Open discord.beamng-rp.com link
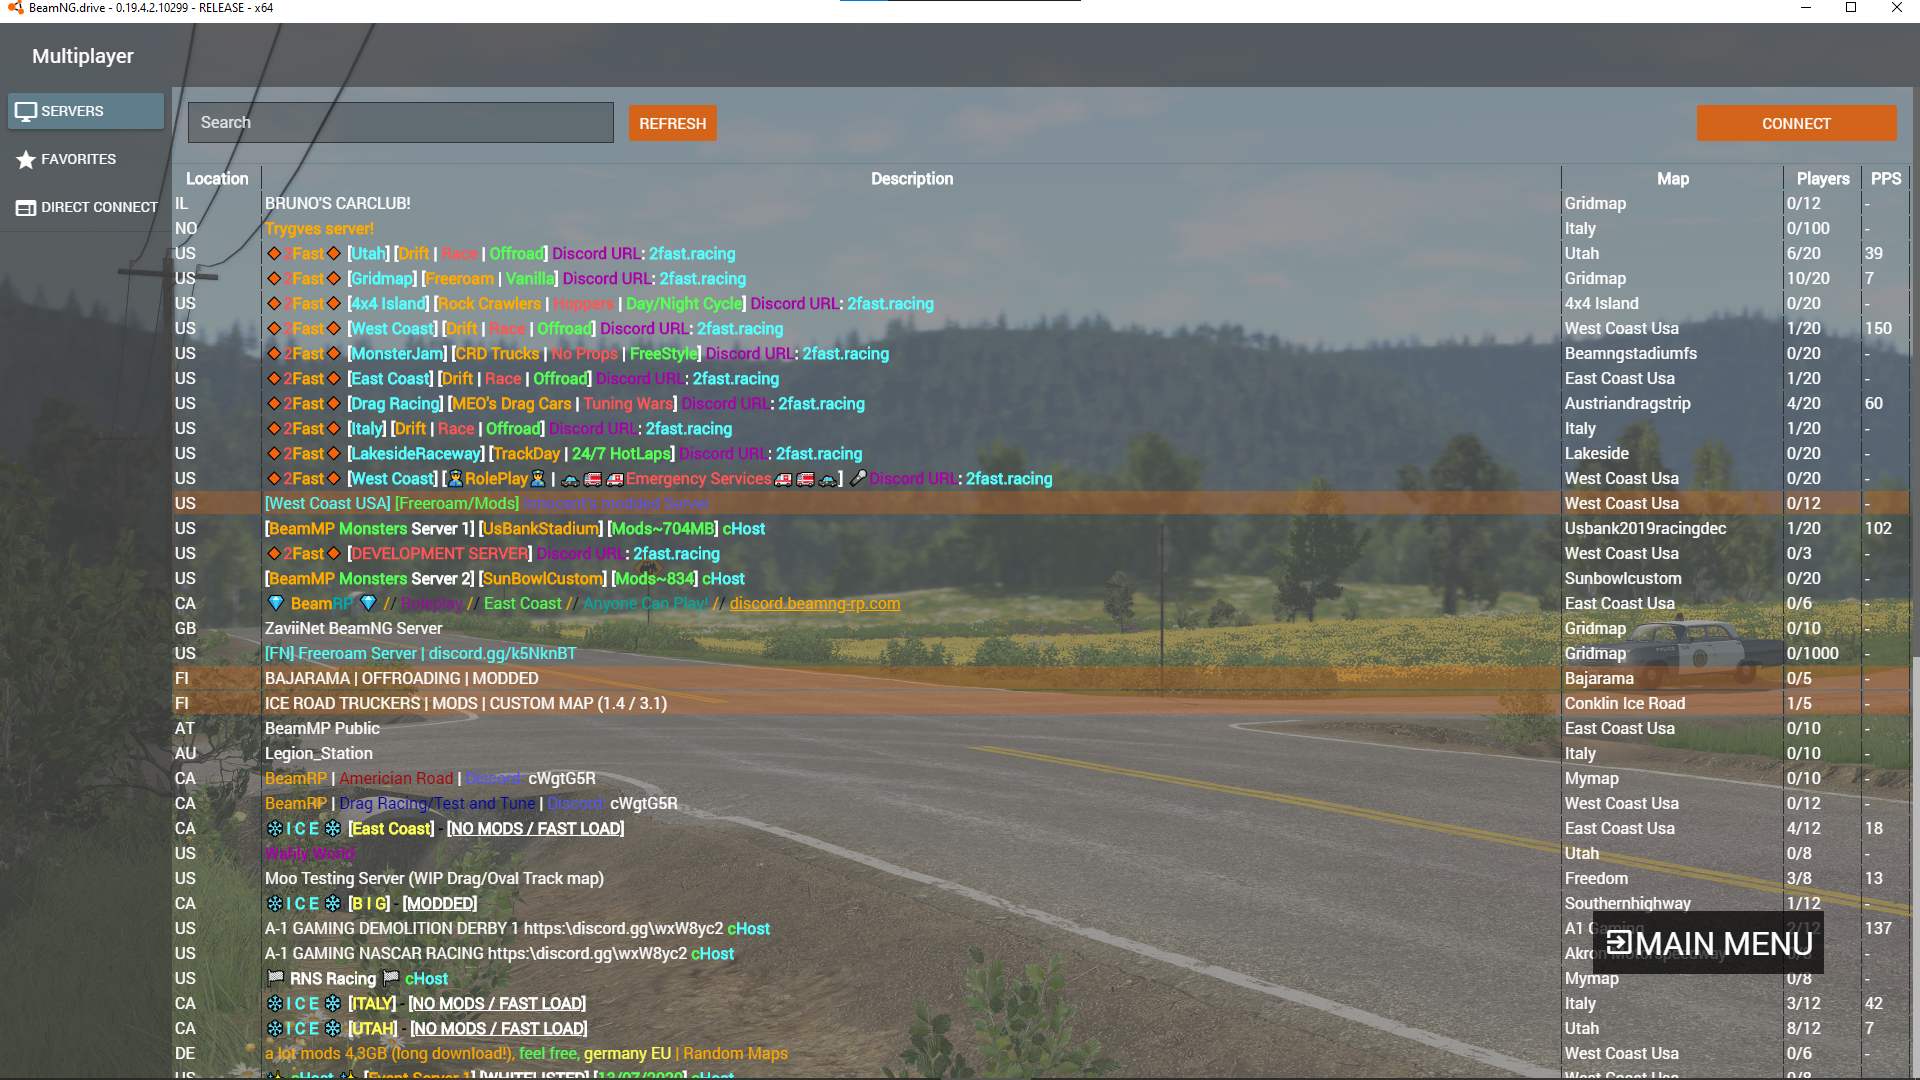The width and height of the screenshot is (1920, 1080). point(814,604)
